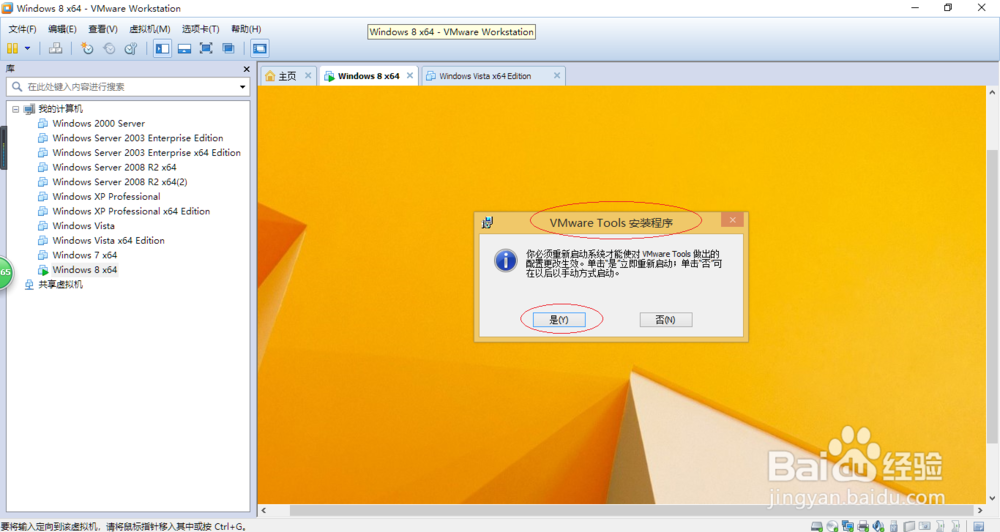Viewport: 1000px width, 532px height.
Task: Click 是(Y) to restart now
Action: point(559,320)
